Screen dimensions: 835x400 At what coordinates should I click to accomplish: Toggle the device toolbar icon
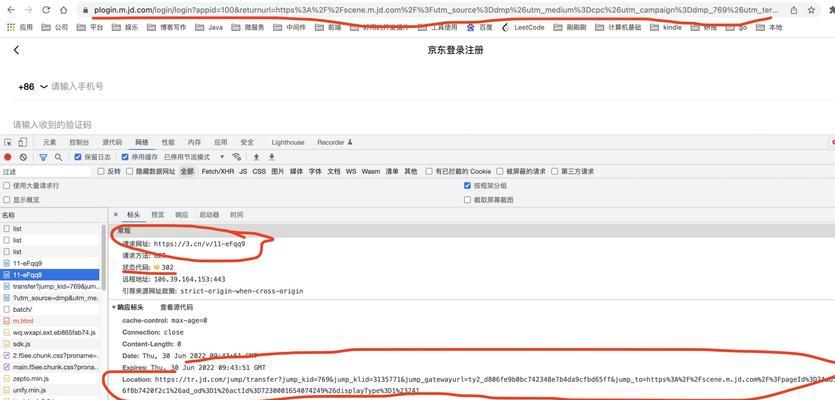click(x=22, y=142)
